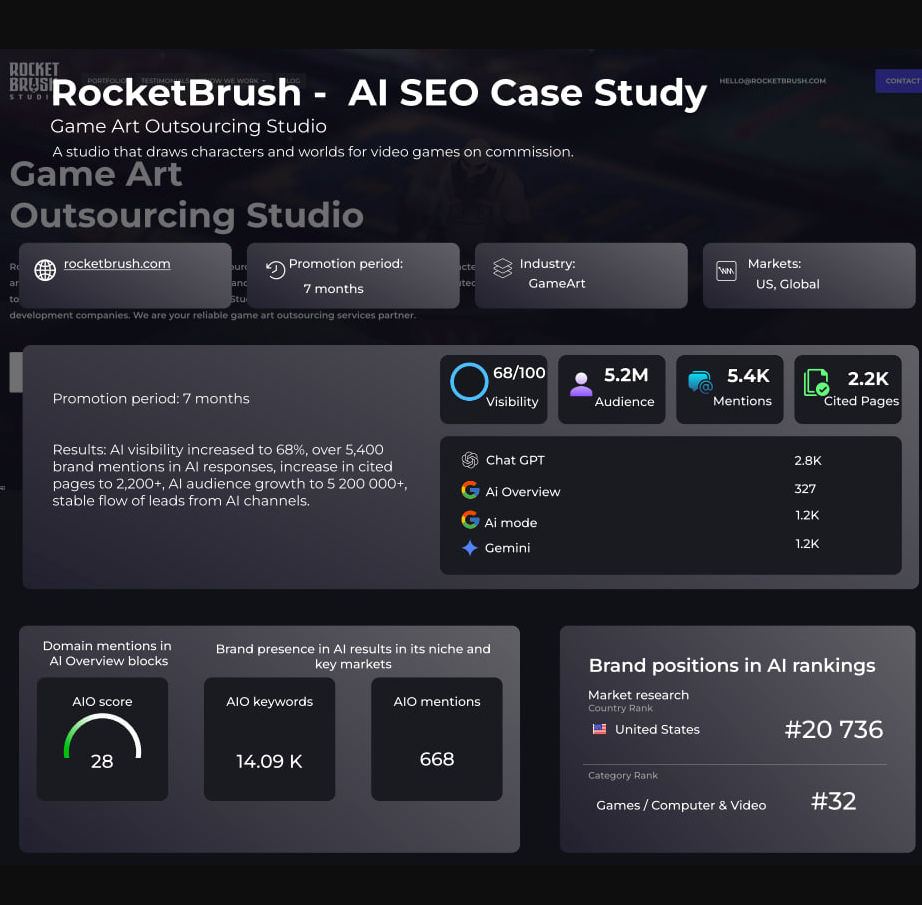Screen dimensions: 922x905
Task: Click the Google icon beside Ai Overview
Action: point(470,490)
